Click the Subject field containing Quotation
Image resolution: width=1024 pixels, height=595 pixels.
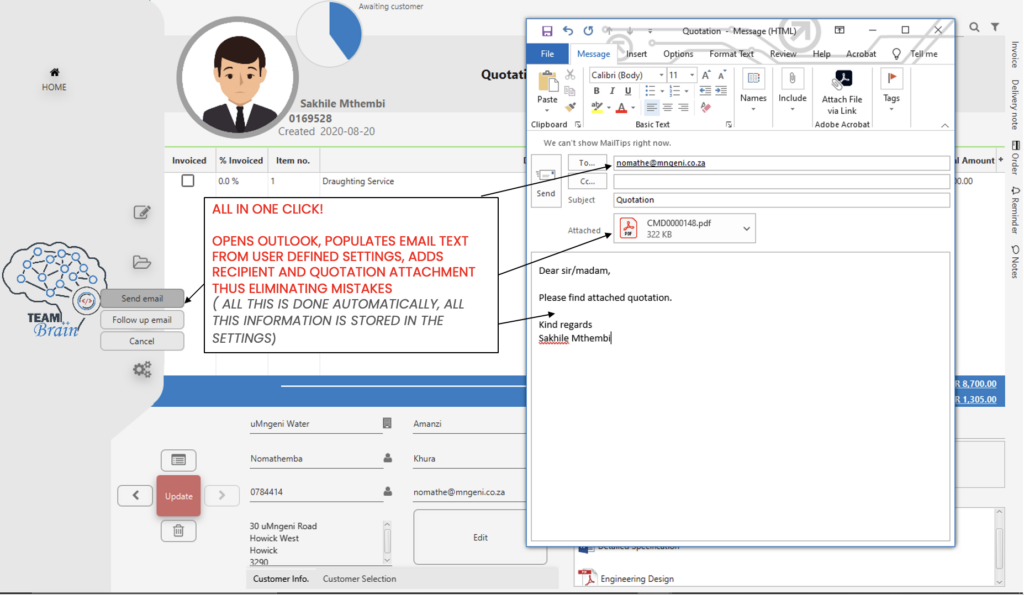click(x=781, y=200)
